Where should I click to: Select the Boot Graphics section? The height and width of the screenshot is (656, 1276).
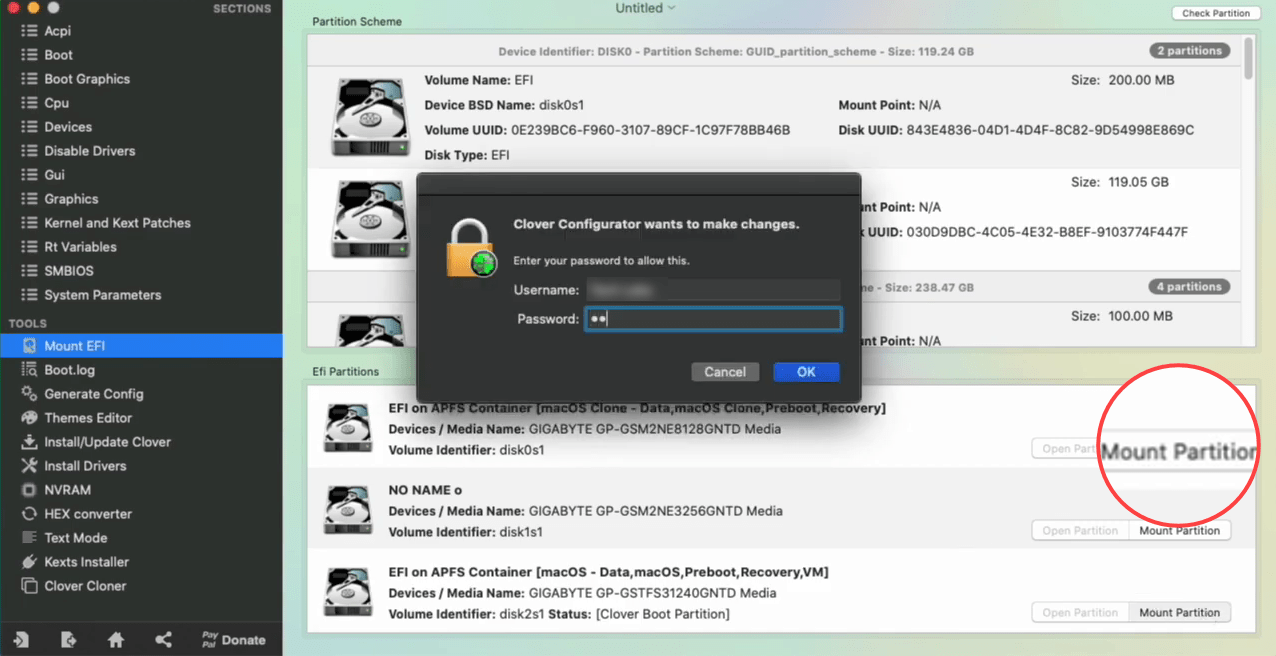[x=141, y=79]
